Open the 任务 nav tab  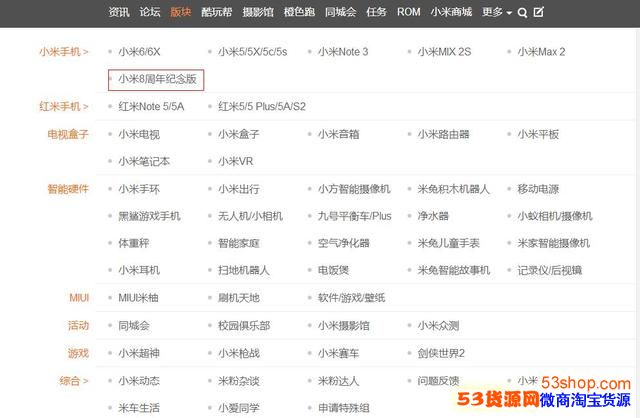click(376, 12)
